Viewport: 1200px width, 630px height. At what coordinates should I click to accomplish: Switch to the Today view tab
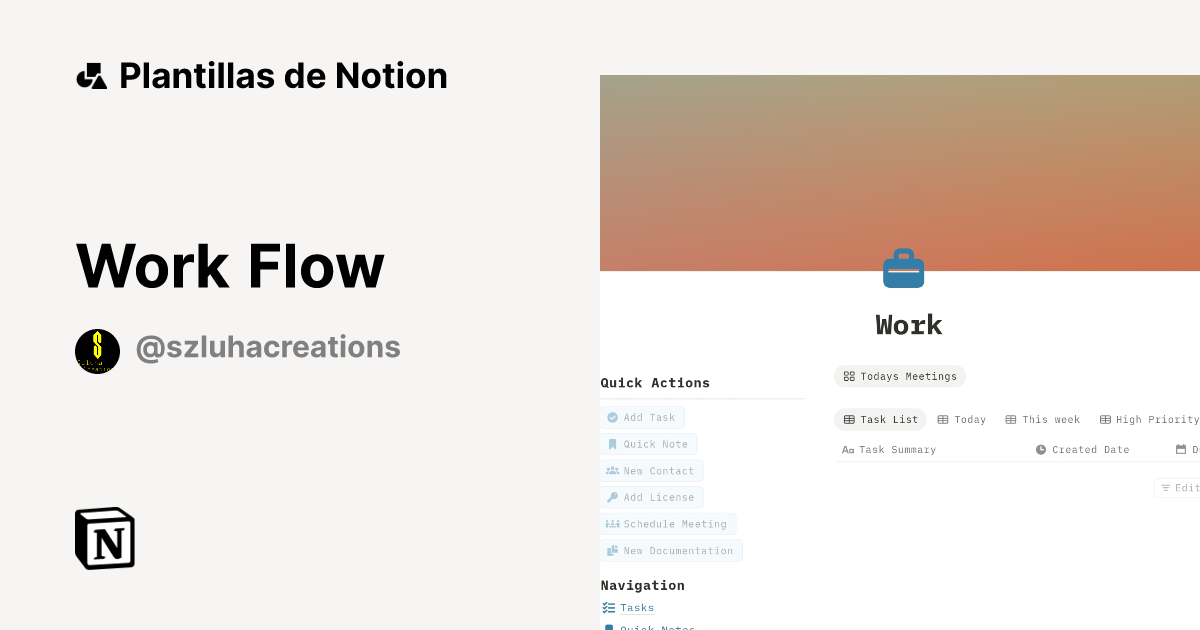pos(961,419)
